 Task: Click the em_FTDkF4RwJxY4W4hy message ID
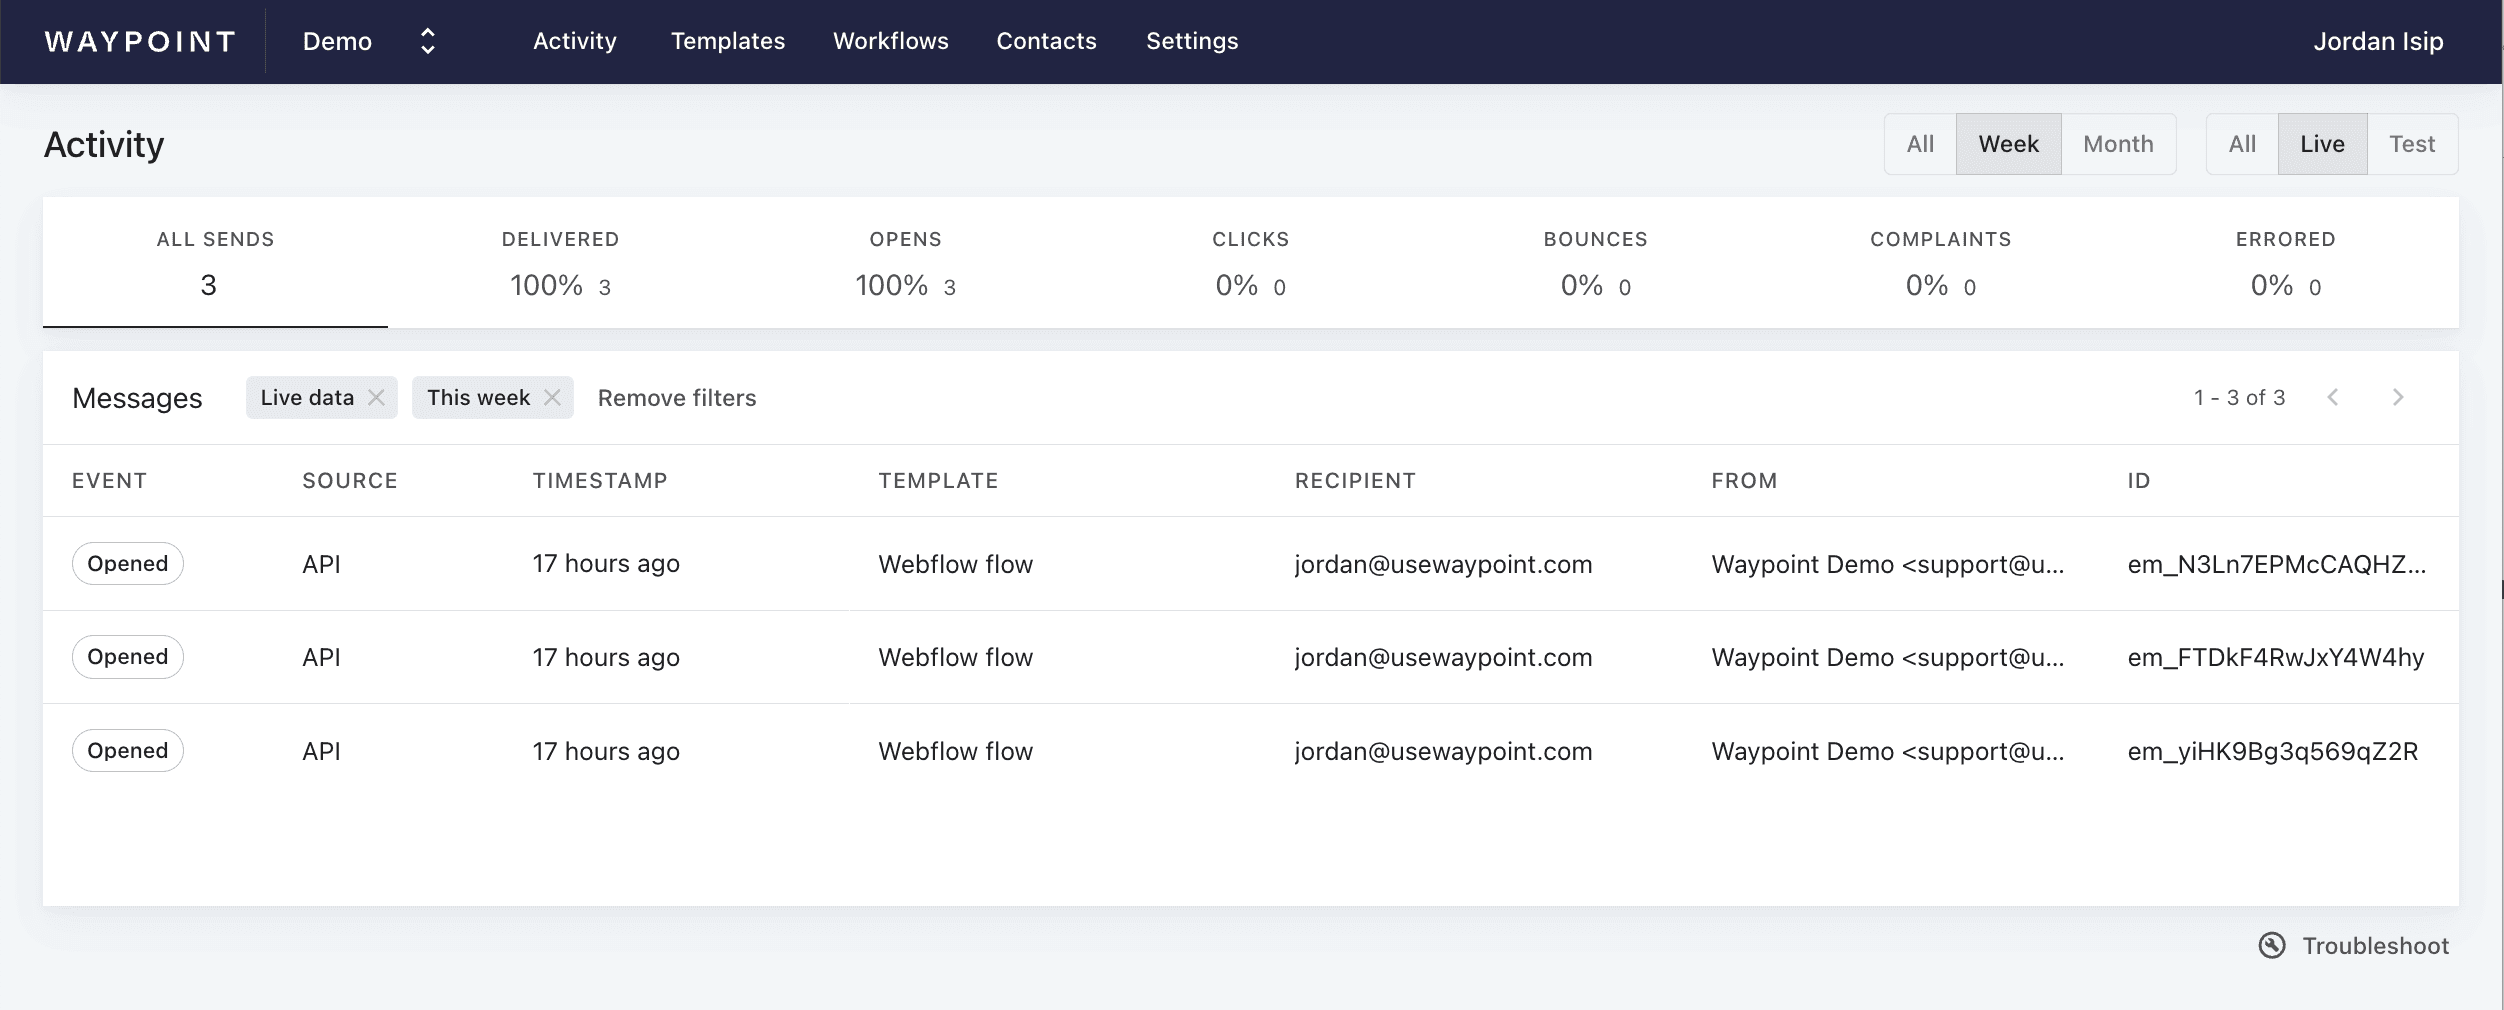(2276, 657)
